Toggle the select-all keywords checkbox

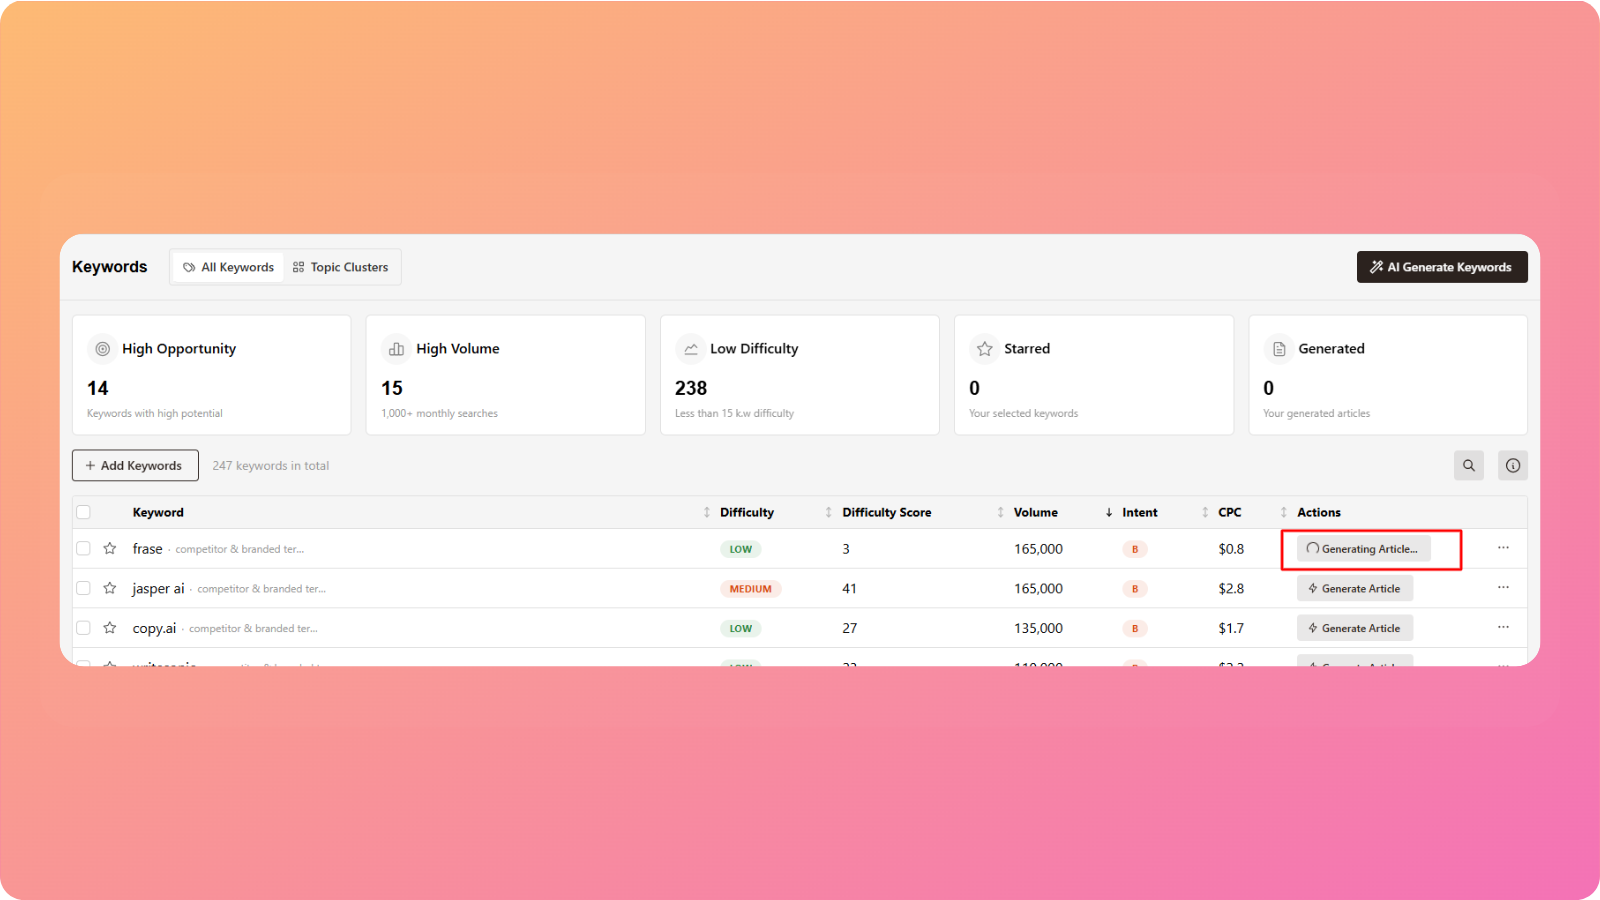[x=84, y=512]
